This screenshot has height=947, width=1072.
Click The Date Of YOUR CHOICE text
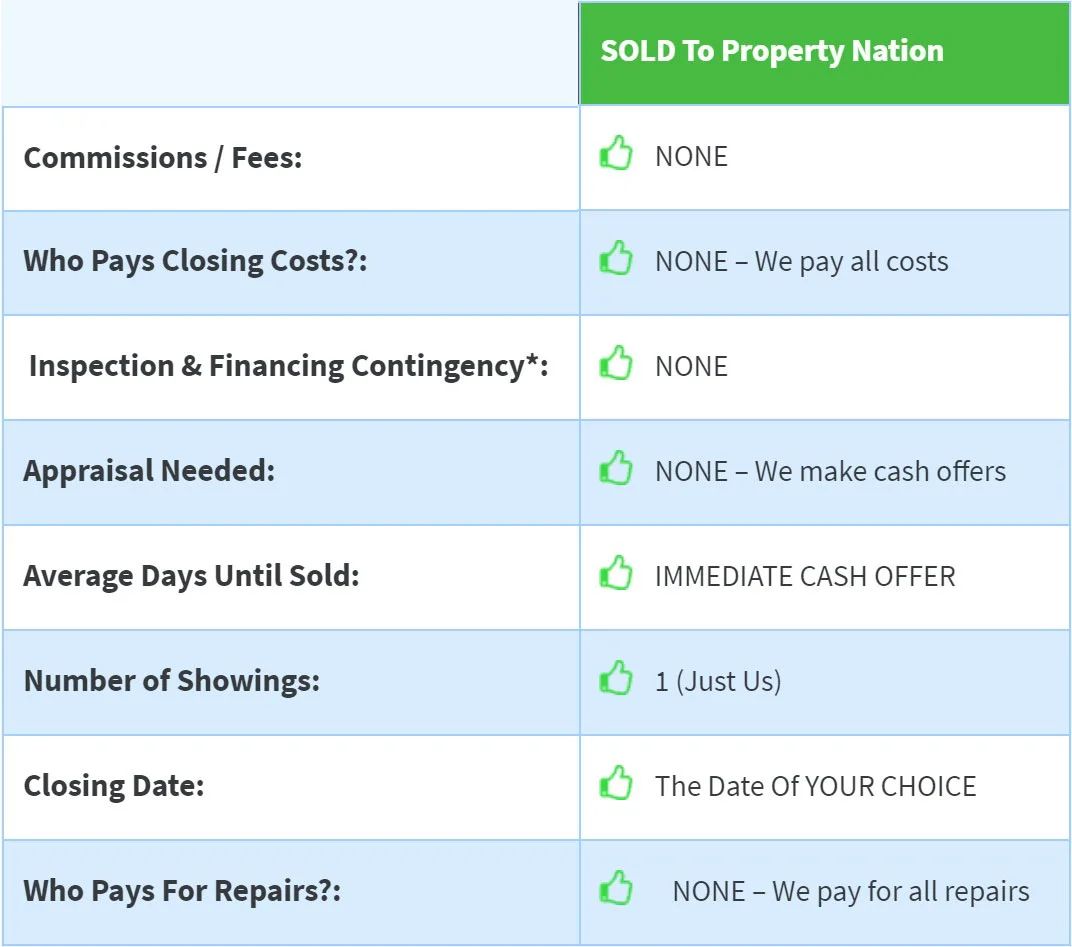click(816, 786)
